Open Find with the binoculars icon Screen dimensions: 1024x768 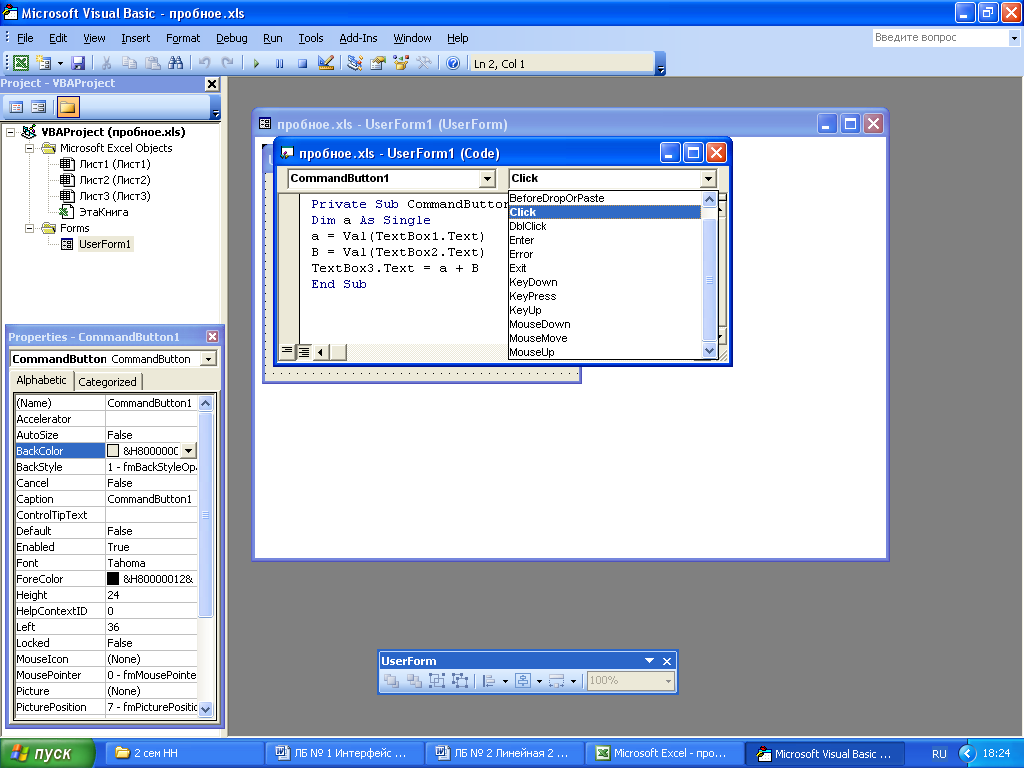[x=175, y=63]
